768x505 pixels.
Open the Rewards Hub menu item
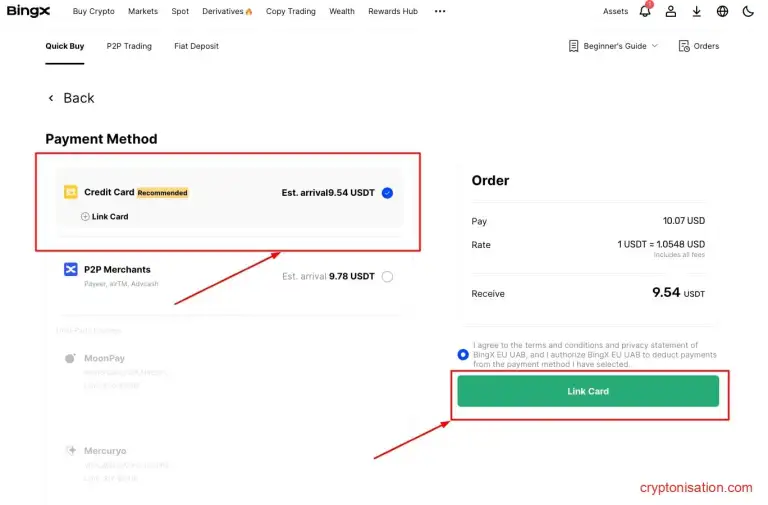coord(393,12)
